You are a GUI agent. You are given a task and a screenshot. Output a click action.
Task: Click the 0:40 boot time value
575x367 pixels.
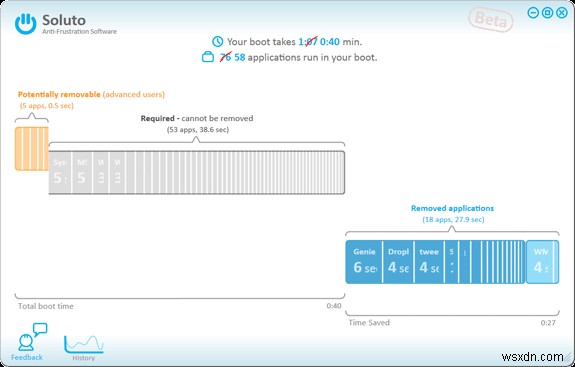tap(330, 42)
